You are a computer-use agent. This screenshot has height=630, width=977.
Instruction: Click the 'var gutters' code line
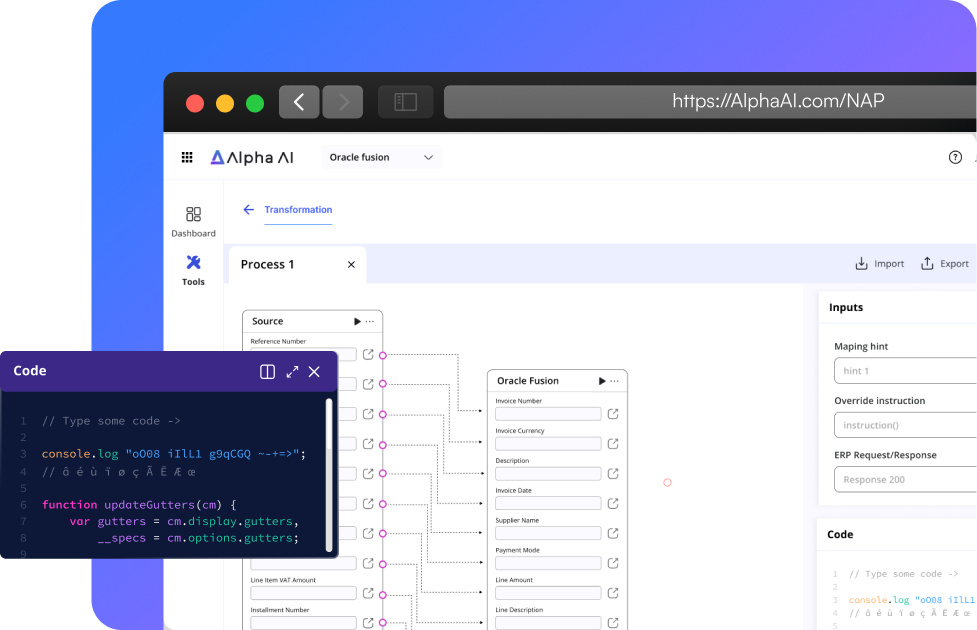click(x=184, y=522)
